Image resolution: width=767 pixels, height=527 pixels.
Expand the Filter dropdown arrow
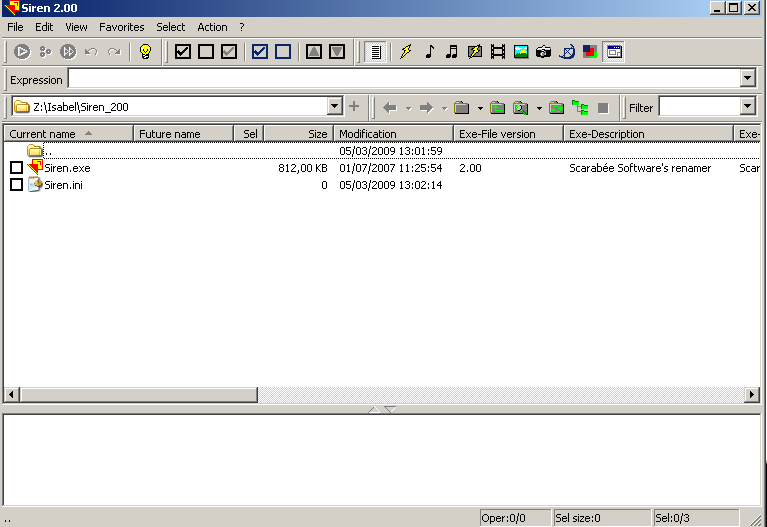click(747, 106)
